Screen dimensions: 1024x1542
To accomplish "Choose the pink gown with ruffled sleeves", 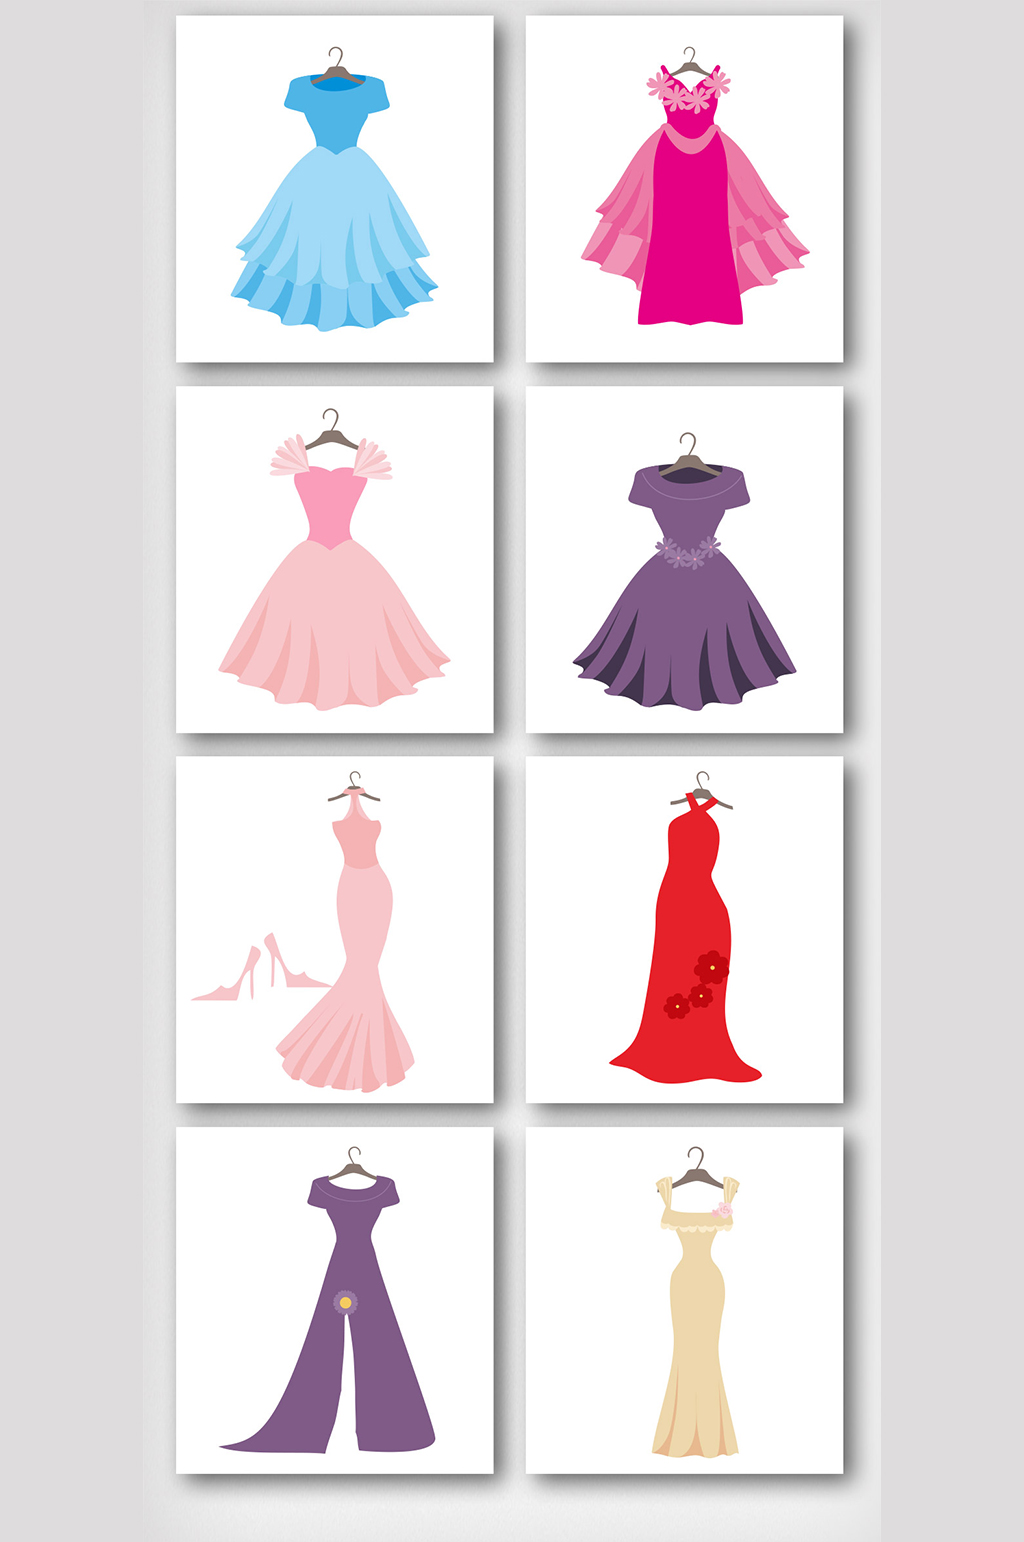I will click(335, 560).
